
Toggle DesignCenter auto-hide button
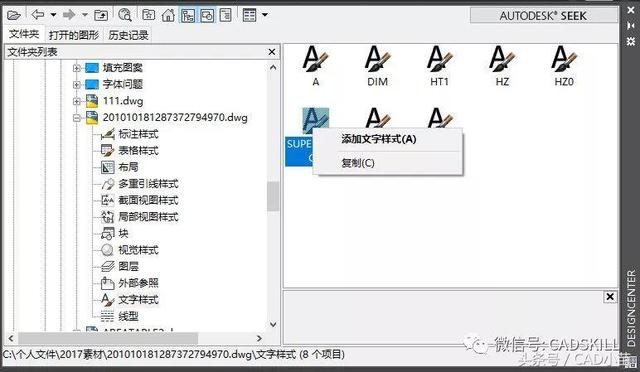631,26
